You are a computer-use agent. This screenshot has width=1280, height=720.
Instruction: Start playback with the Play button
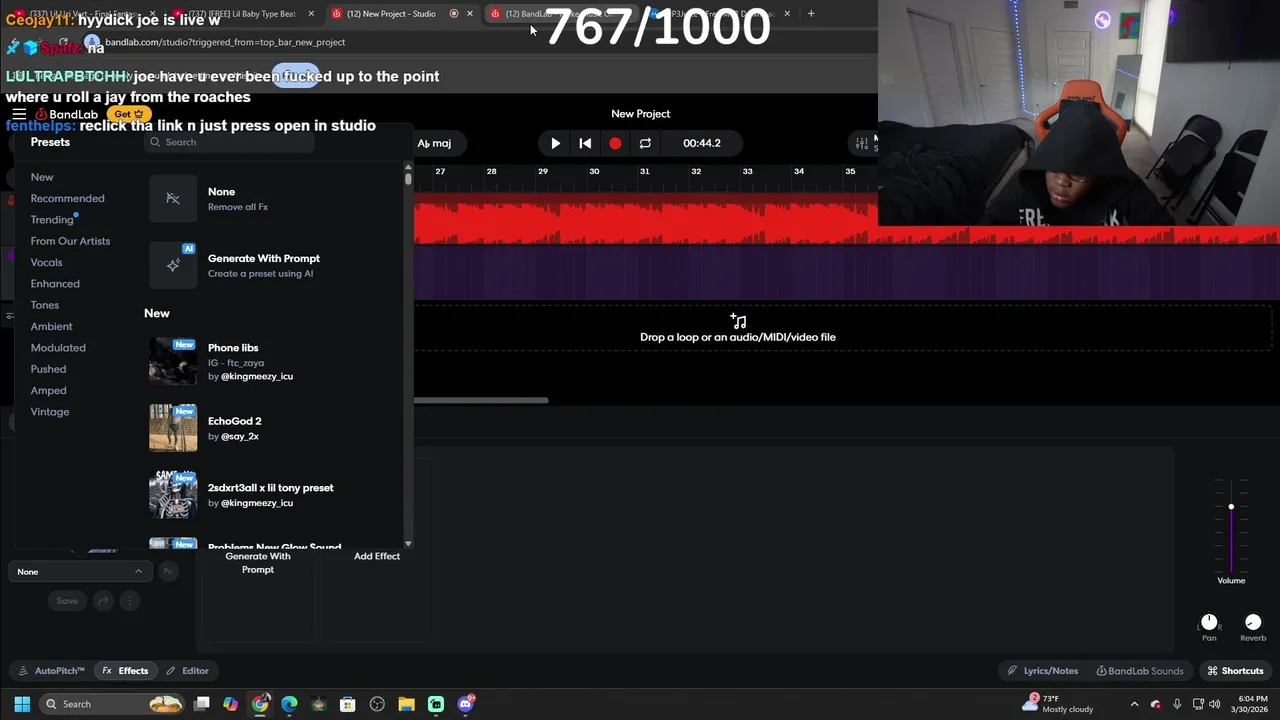click(555, 143)
